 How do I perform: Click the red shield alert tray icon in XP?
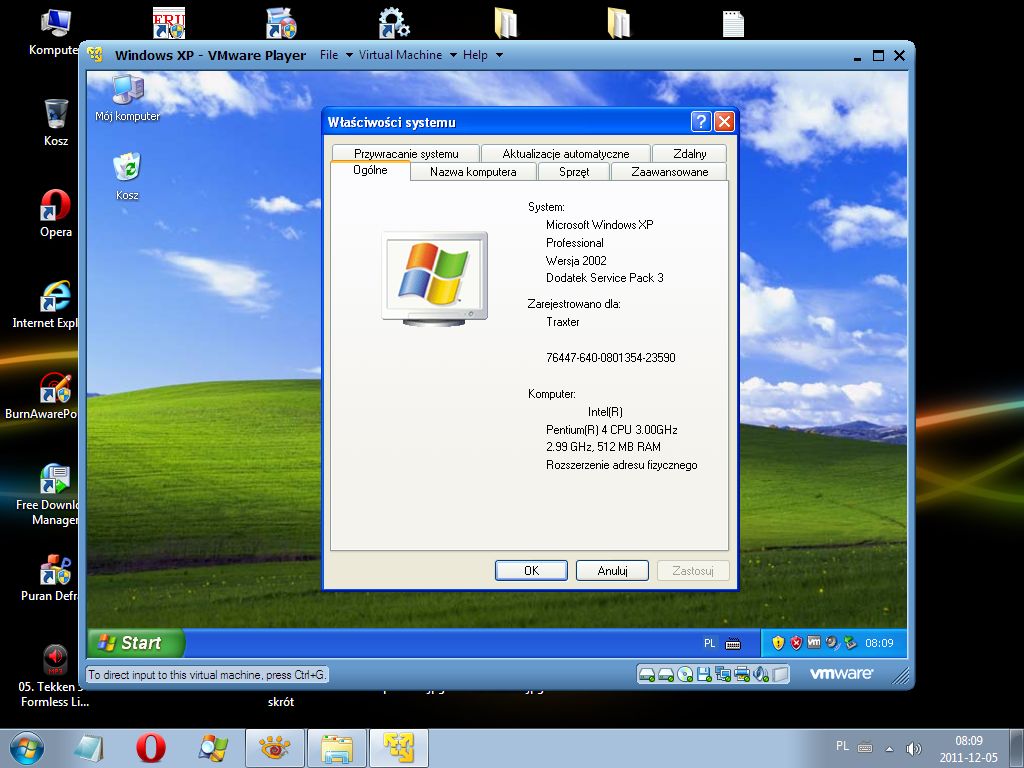click(x=796, y=643)
